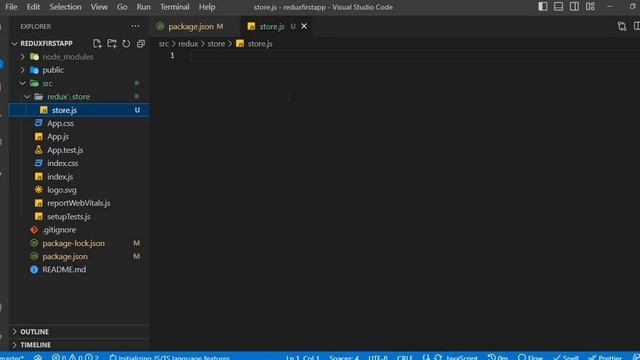Viewport: 640px width, 360px height.
Task: Change indentation via Spaces: 4
Action: [344, 357]
